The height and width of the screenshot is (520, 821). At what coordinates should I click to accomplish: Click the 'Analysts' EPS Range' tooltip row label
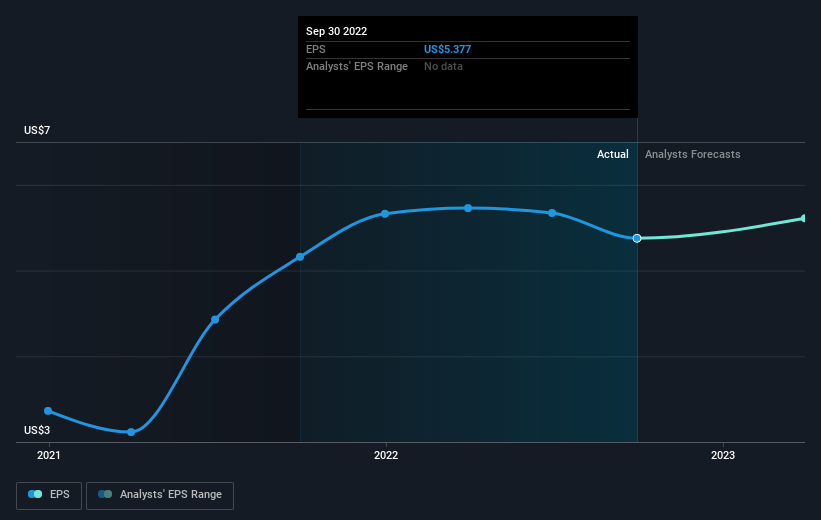point(357,67)
